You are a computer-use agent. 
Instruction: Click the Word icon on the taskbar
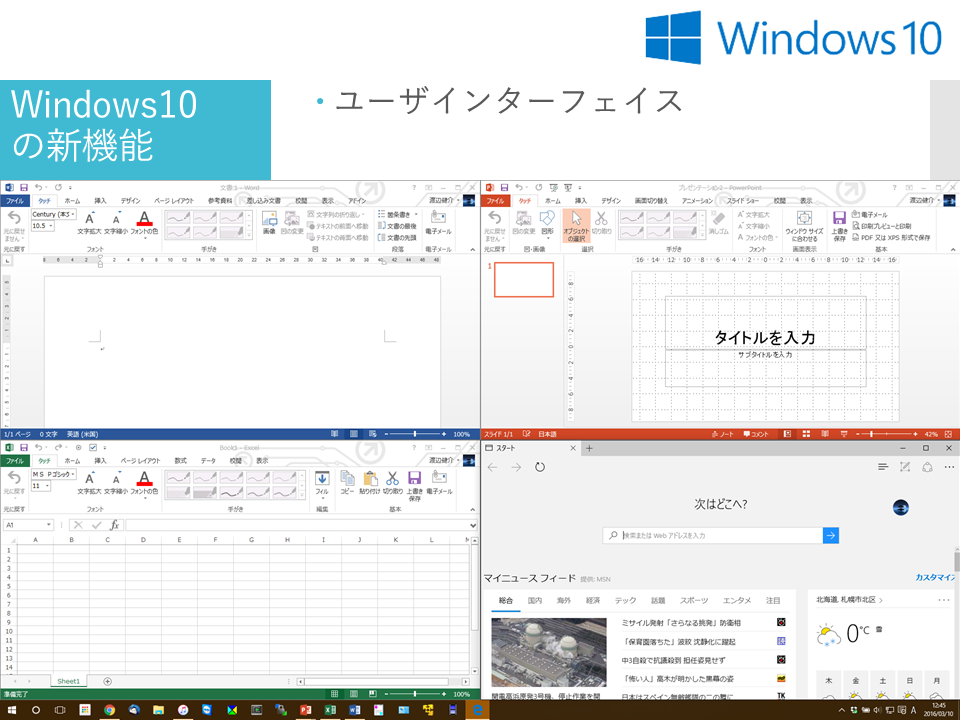coord(354,710)
